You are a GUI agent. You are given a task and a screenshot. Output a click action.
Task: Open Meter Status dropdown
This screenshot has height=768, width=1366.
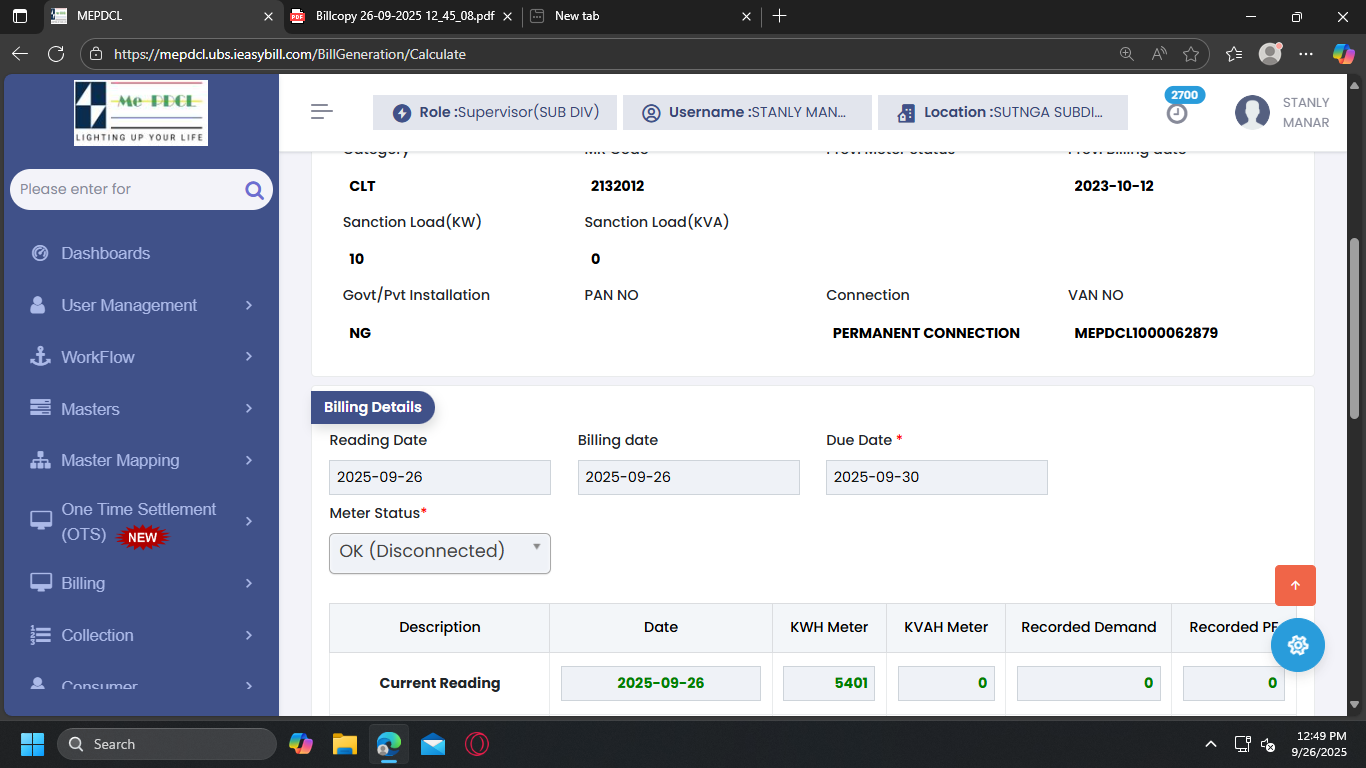click(x=439, y=552)
